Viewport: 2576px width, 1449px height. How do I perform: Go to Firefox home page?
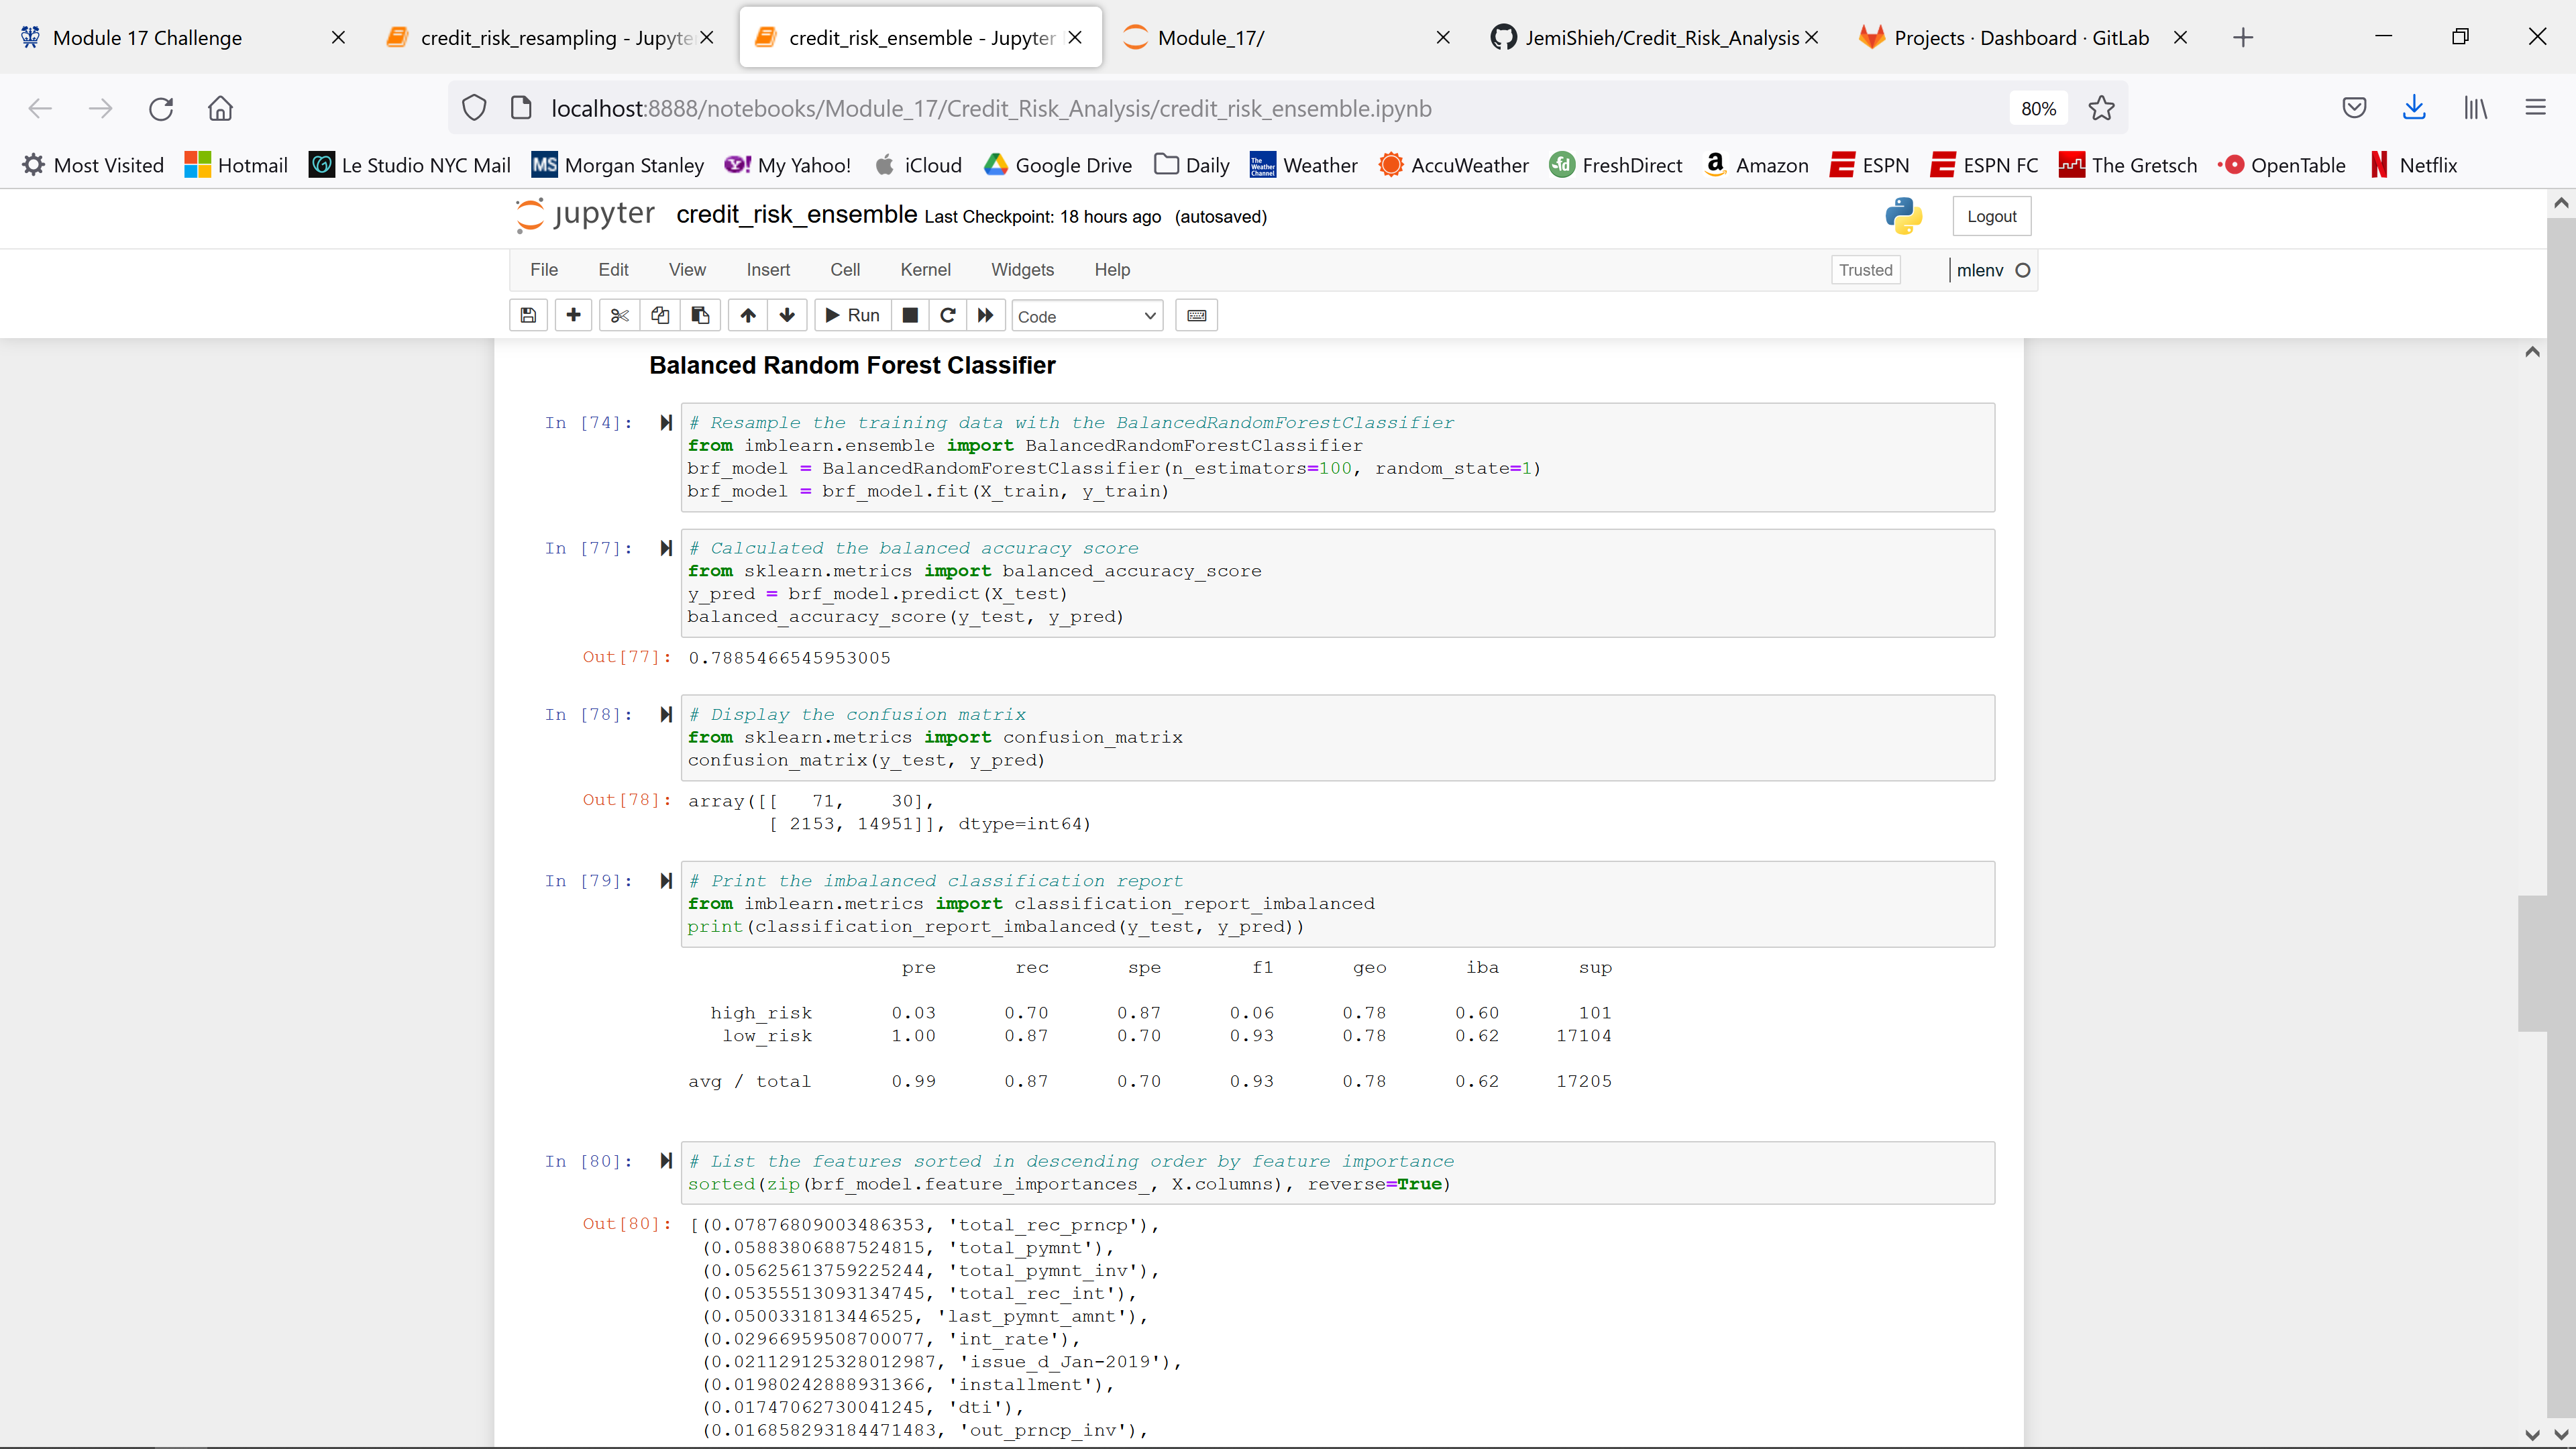click(x=220, y=108)
